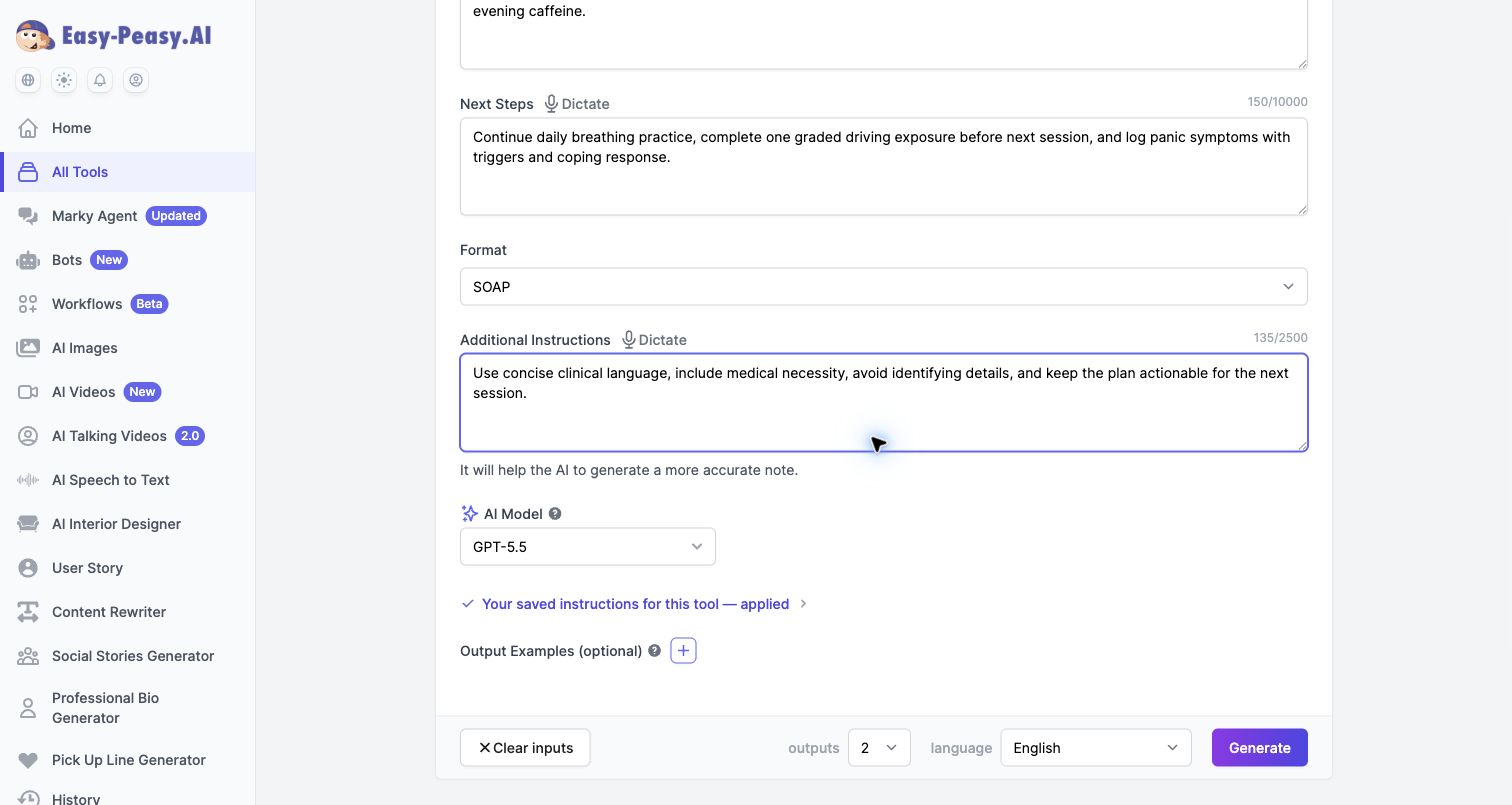The width and height of the screenshot is (1512, 805).
Task: Click the Workflows 'Beta' badge
Action: point(149,304)
